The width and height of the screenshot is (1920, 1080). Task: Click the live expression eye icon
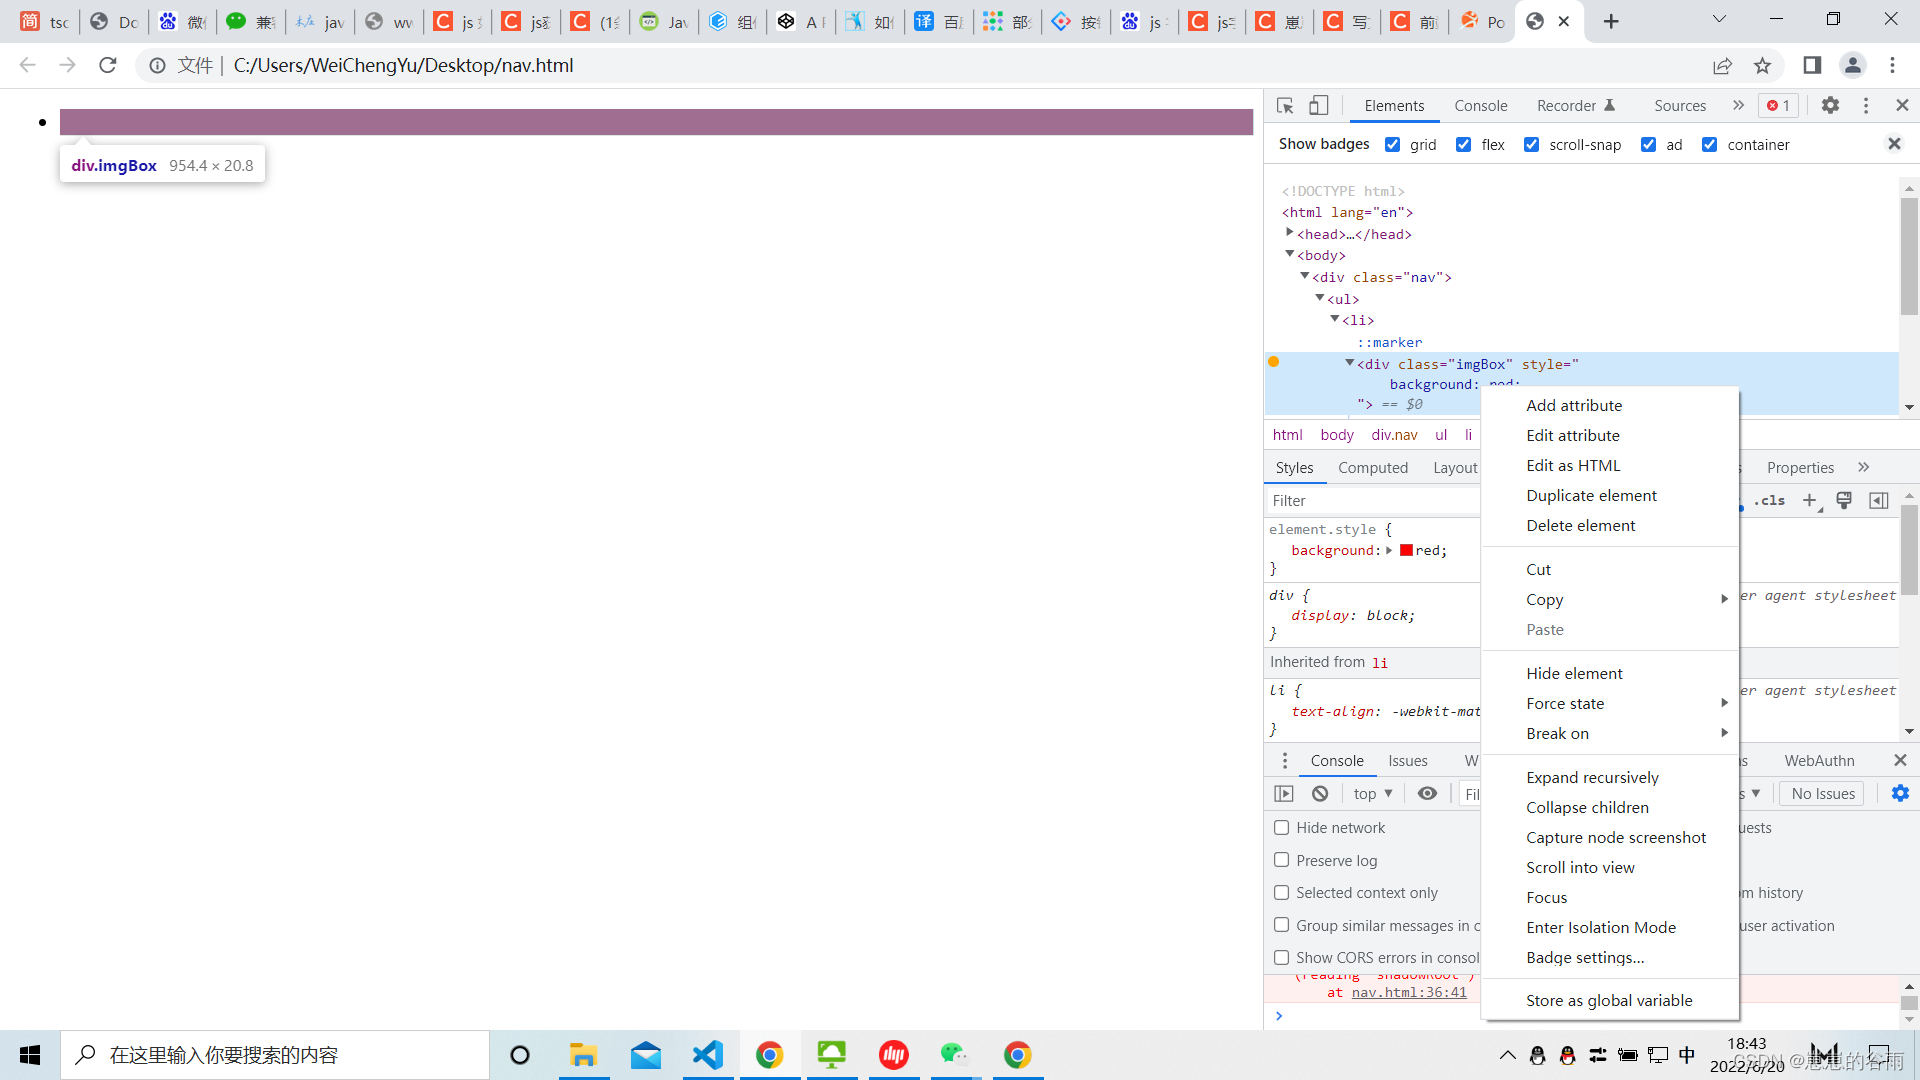tap(1427, 793)
